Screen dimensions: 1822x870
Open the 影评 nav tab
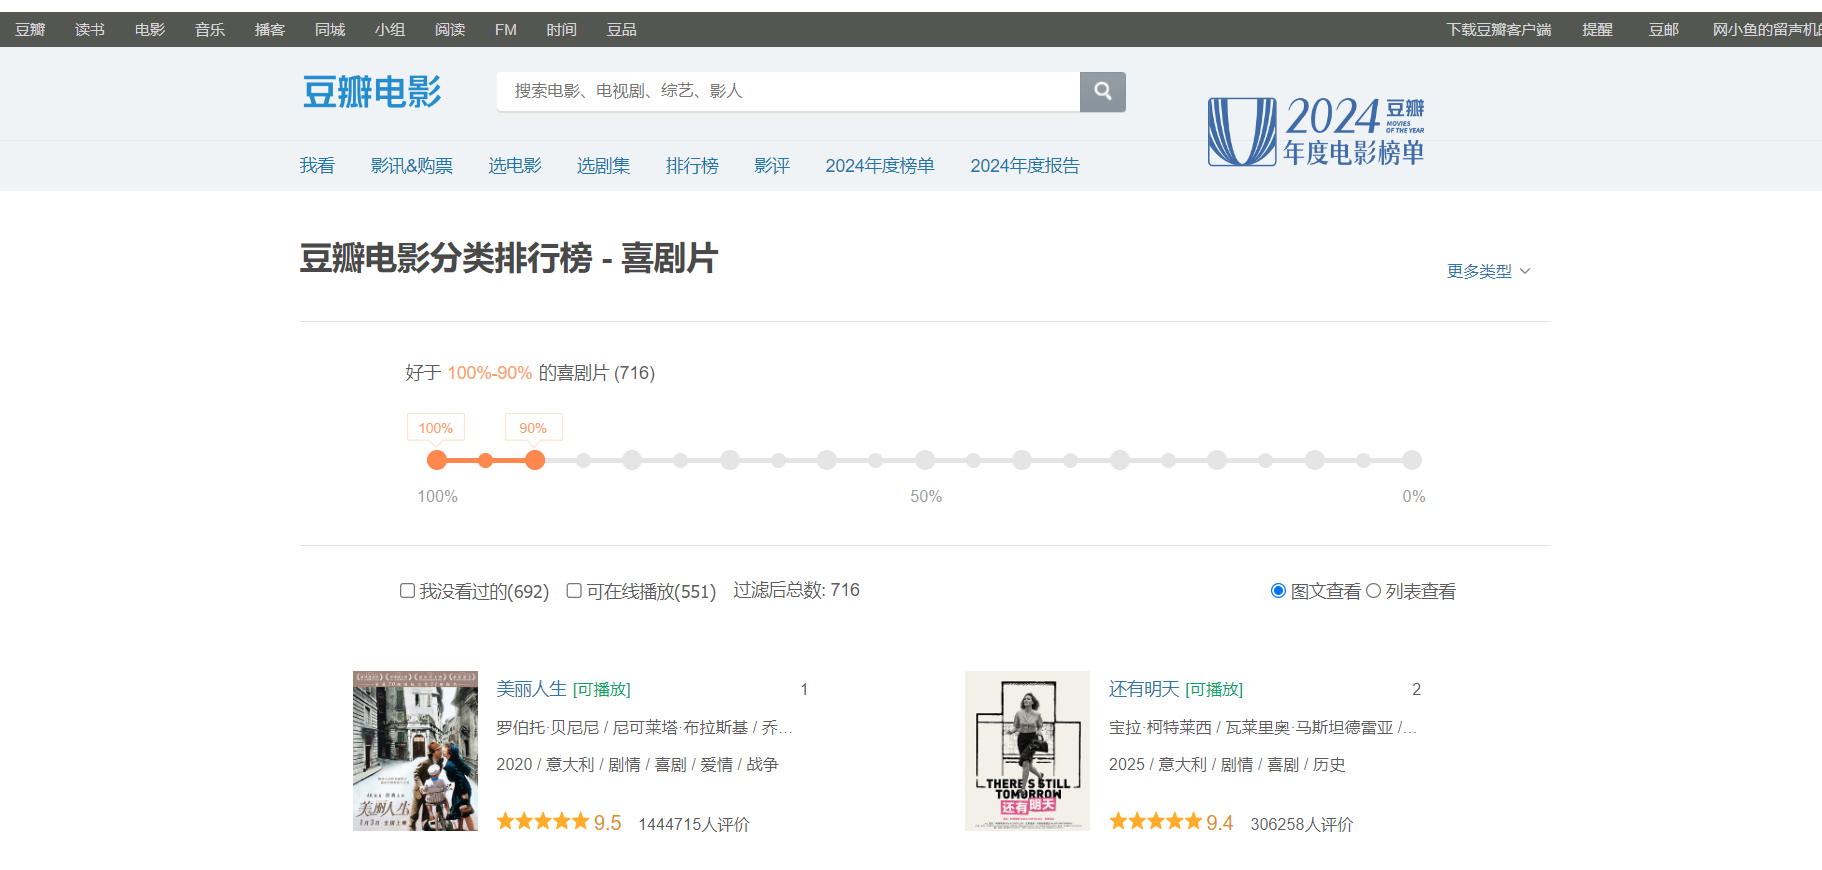point(772,166)
